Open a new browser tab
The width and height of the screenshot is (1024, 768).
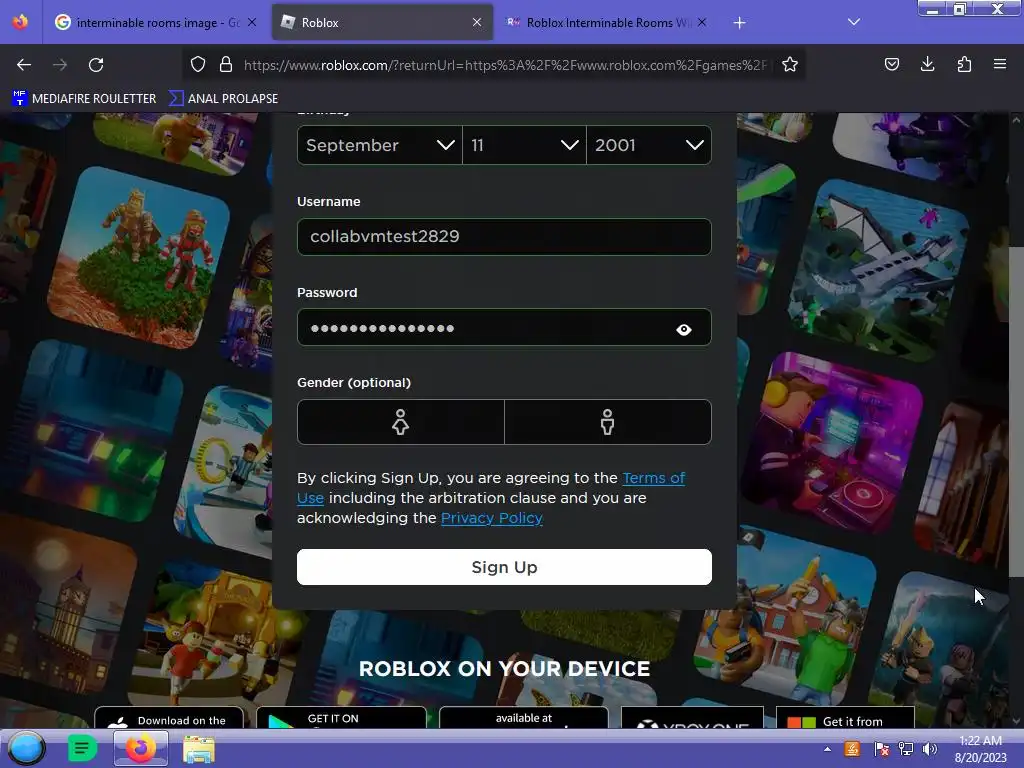coord(739,23)
